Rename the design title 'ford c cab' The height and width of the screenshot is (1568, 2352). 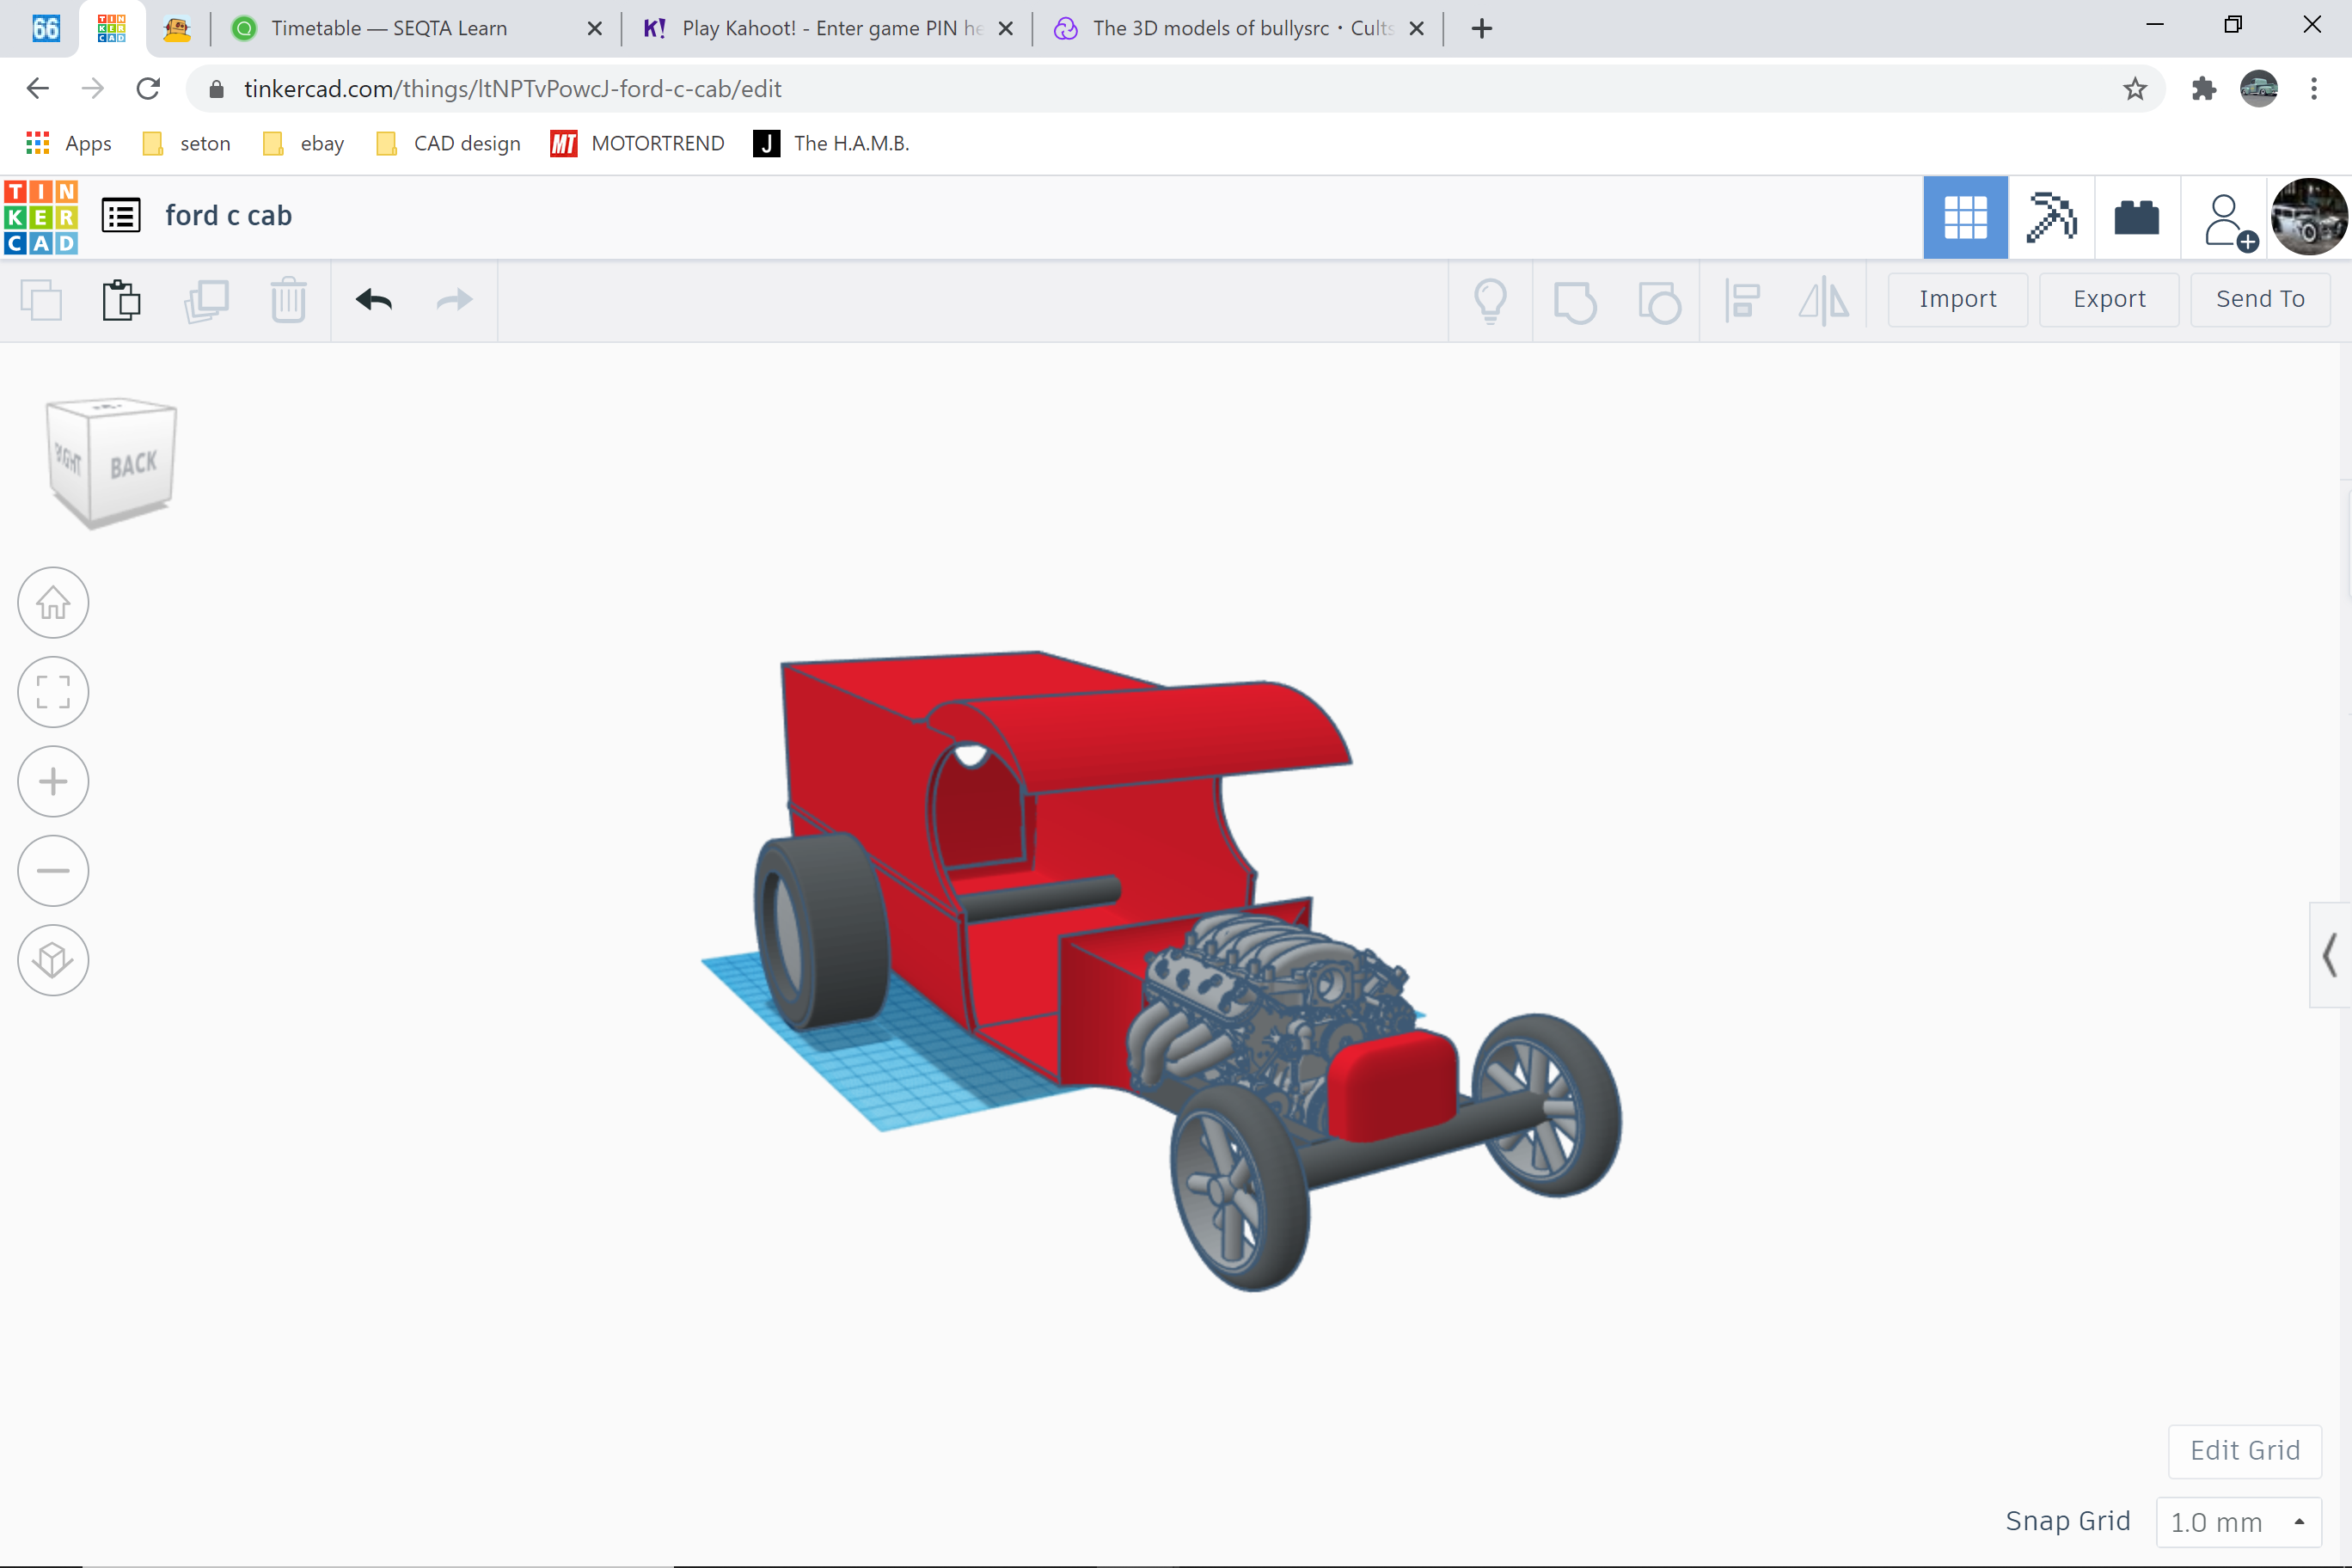click(228, 216)
